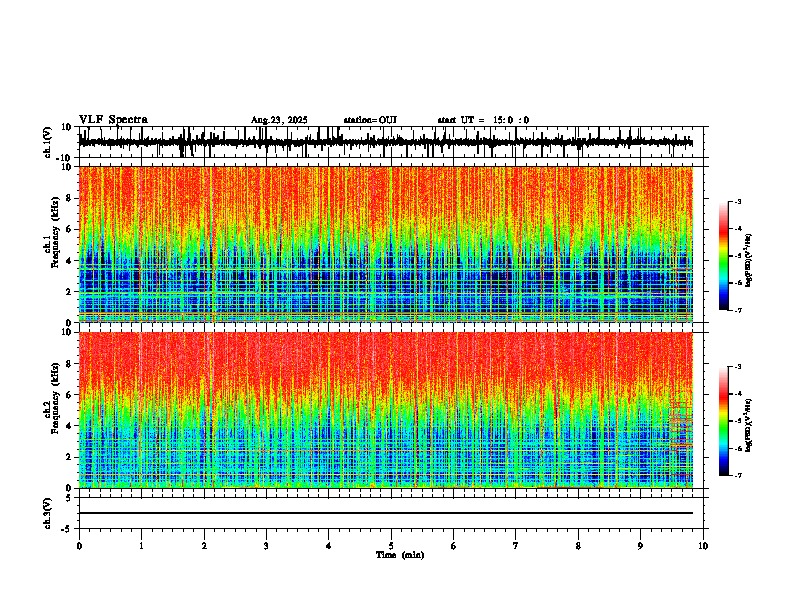Click the "Time (min)" axis label
792x612 pixels.
400,555
